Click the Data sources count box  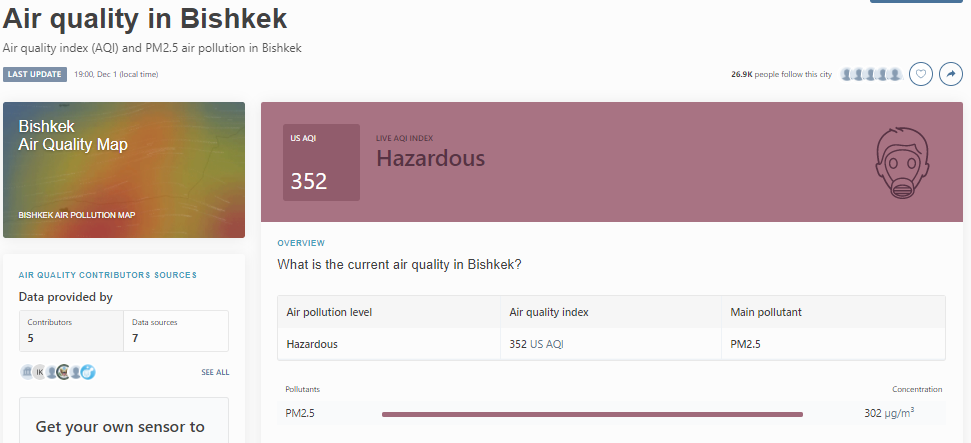176,331
